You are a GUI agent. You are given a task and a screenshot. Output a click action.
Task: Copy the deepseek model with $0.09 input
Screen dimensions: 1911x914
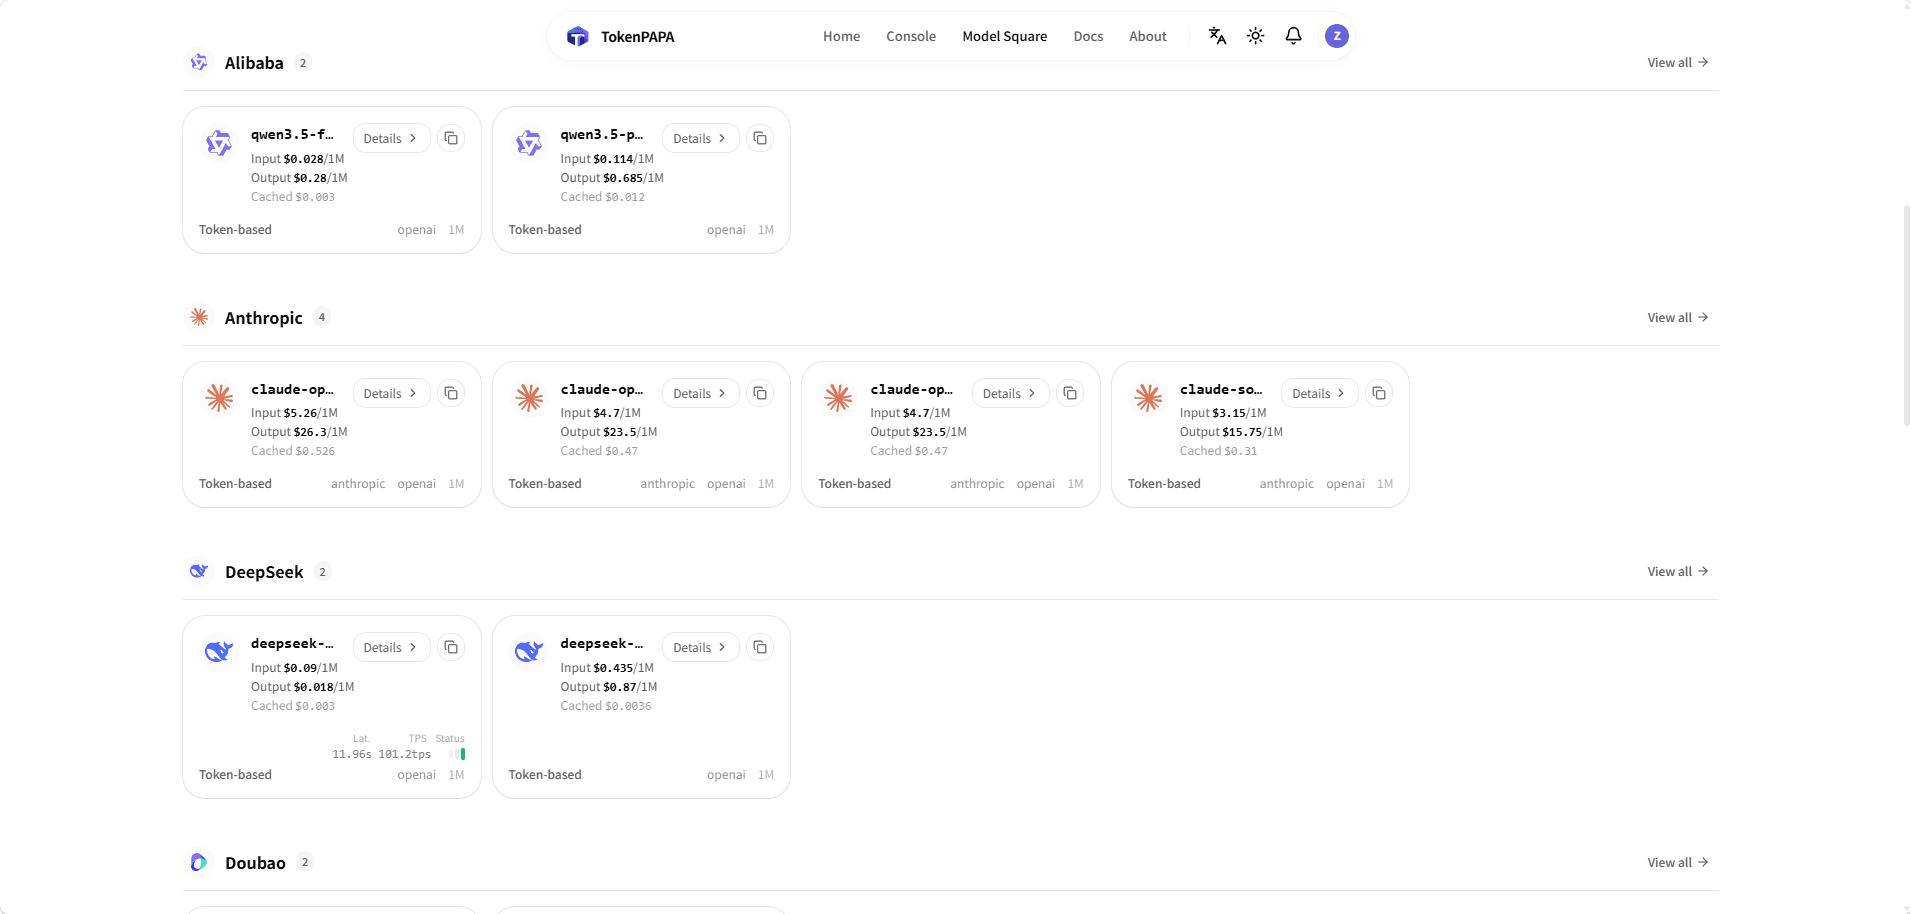451,647
